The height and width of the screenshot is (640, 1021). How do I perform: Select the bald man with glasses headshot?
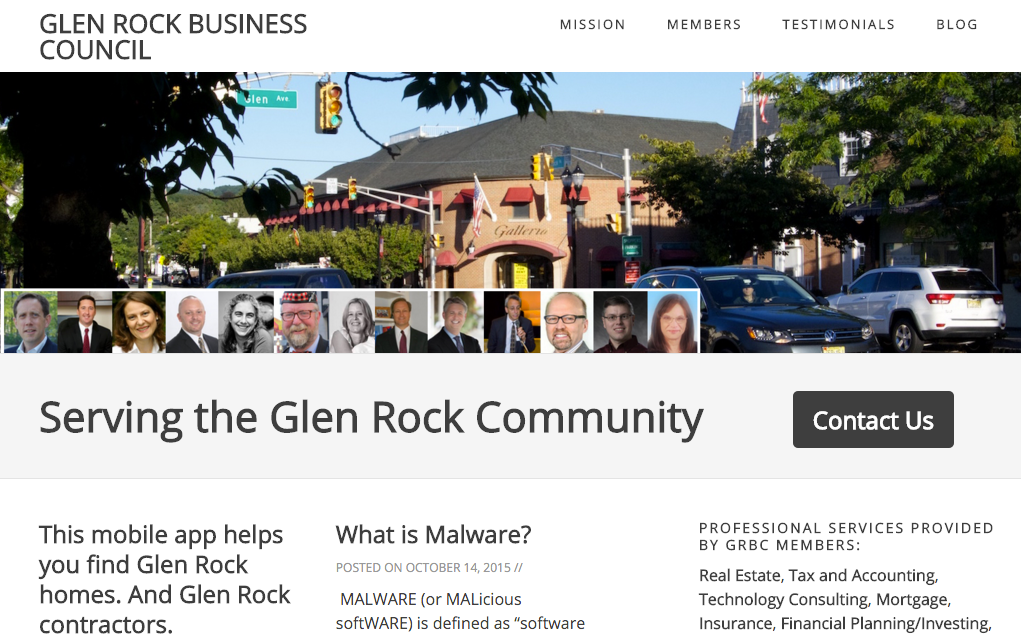coord(566,322)
